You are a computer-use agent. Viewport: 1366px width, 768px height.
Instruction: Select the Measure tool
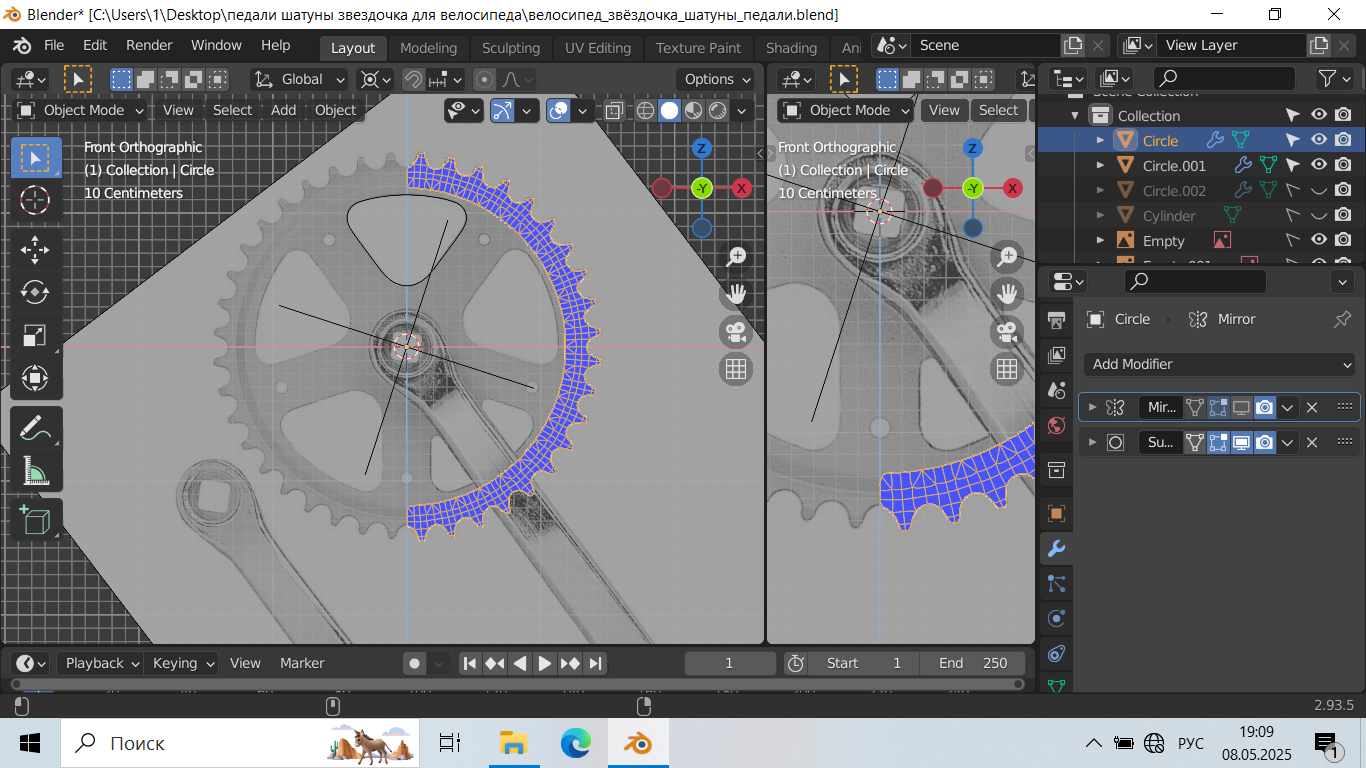tap(35, 470)
